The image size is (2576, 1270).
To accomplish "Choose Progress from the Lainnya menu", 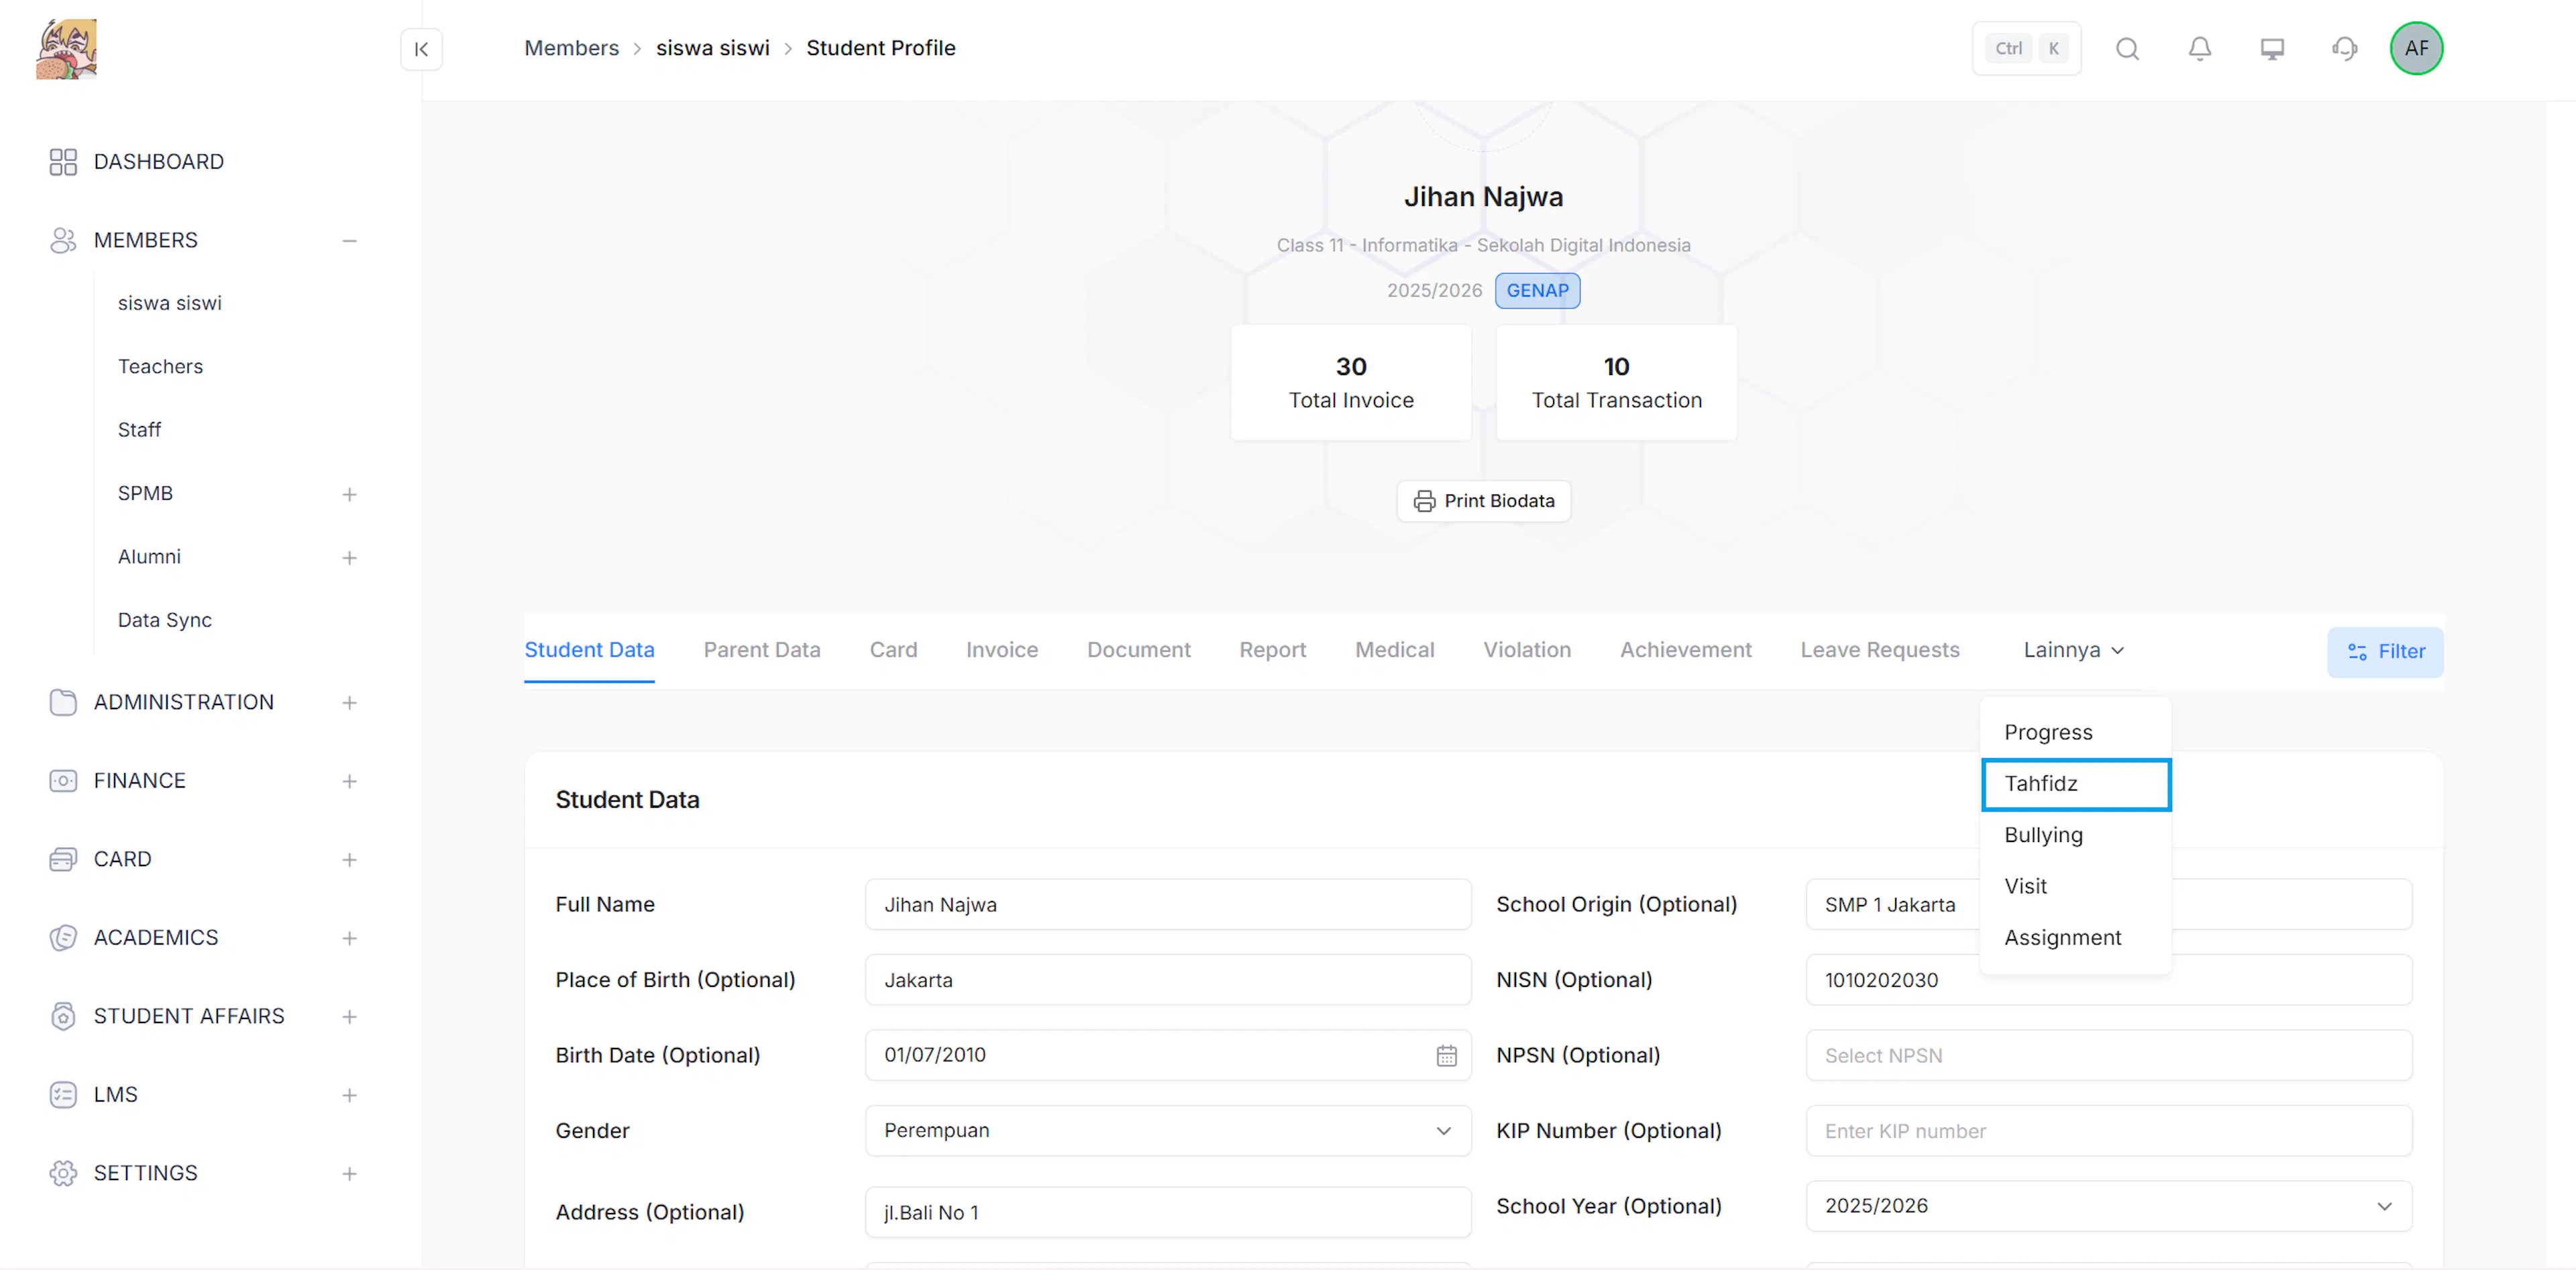I will (x=2075, y=732).
